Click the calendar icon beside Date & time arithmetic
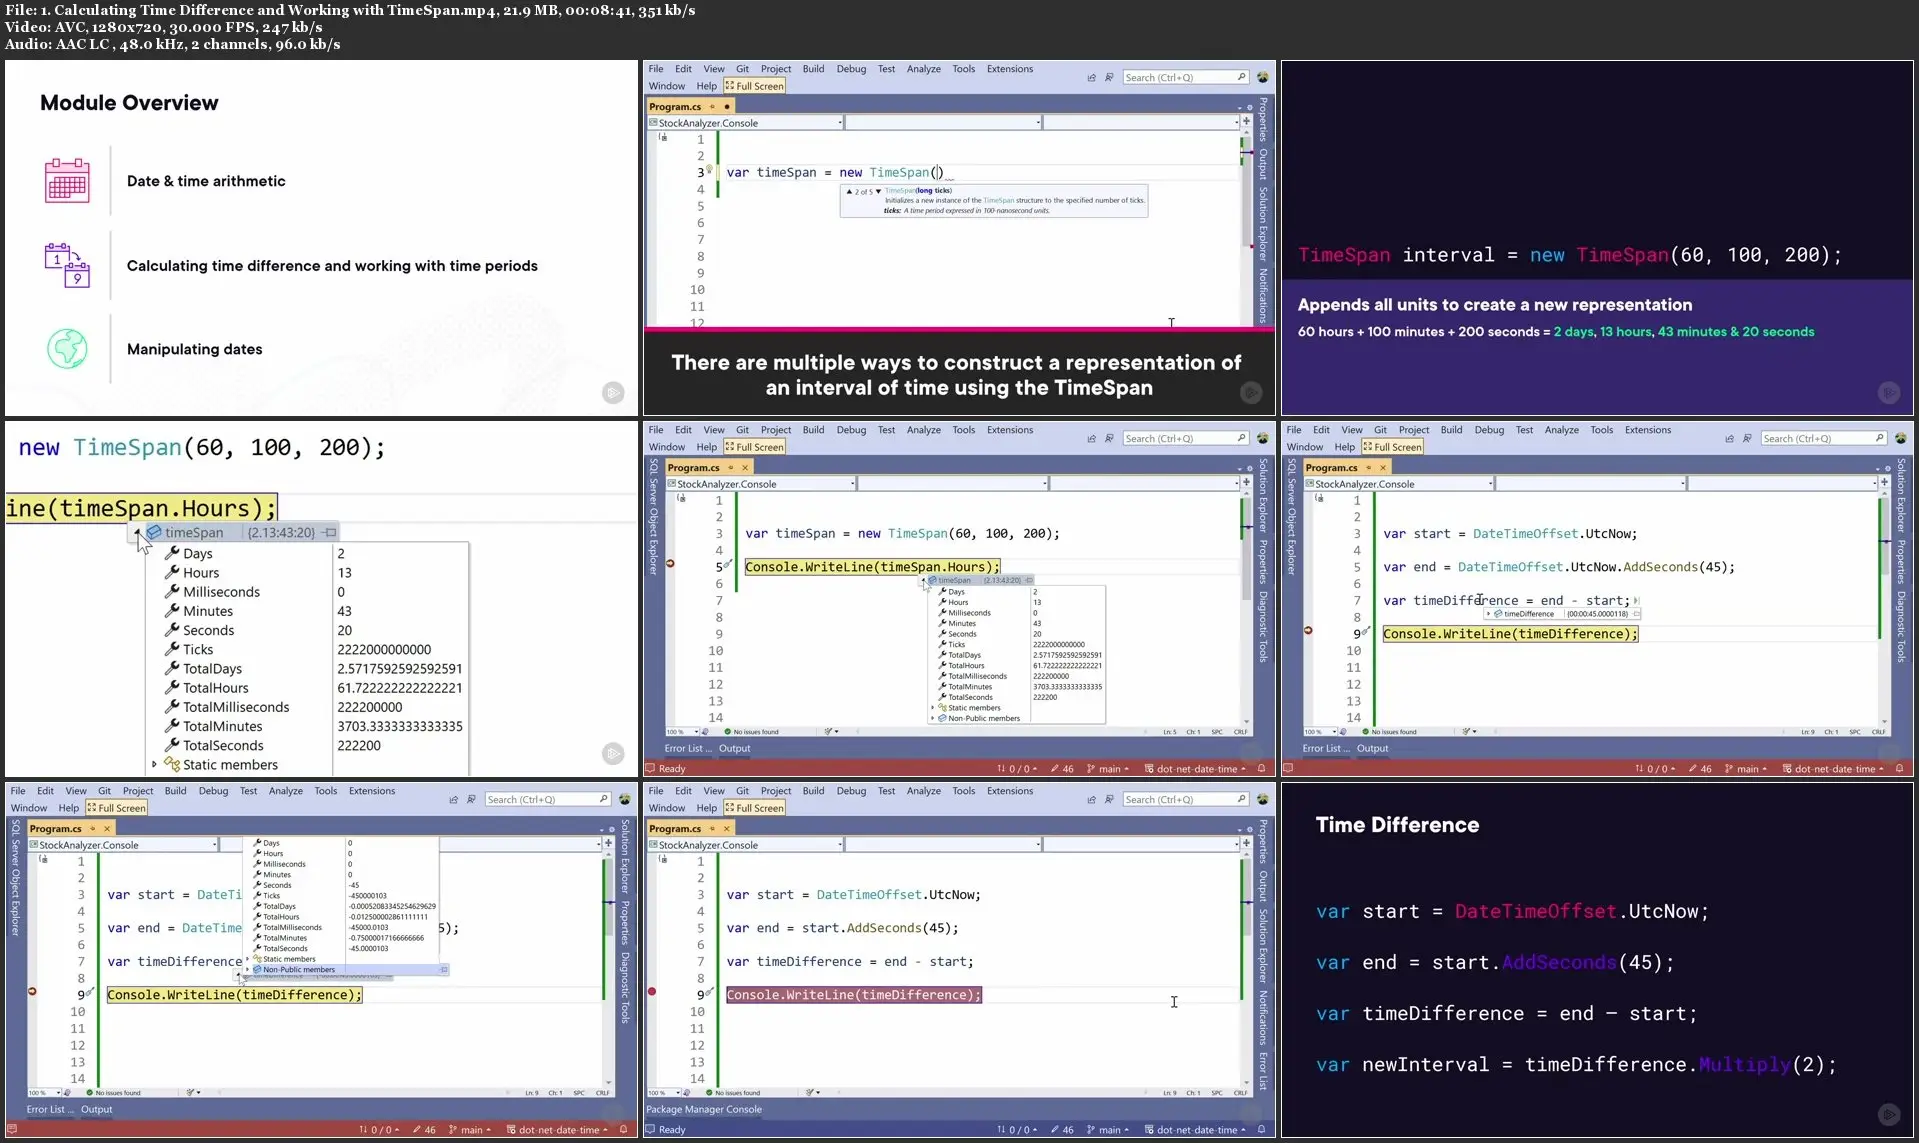 point(67,181)
